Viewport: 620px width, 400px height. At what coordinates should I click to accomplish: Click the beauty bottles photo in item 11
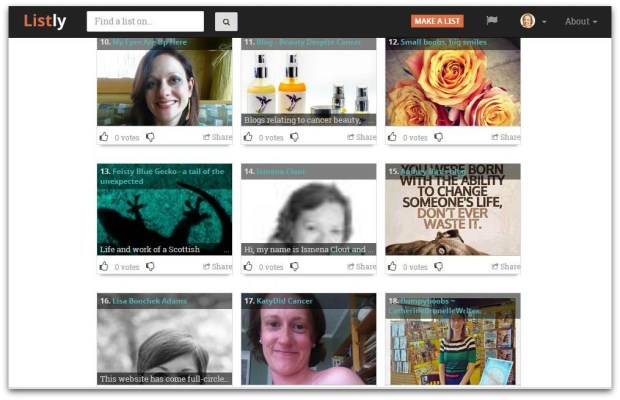[x=308, y=81]
